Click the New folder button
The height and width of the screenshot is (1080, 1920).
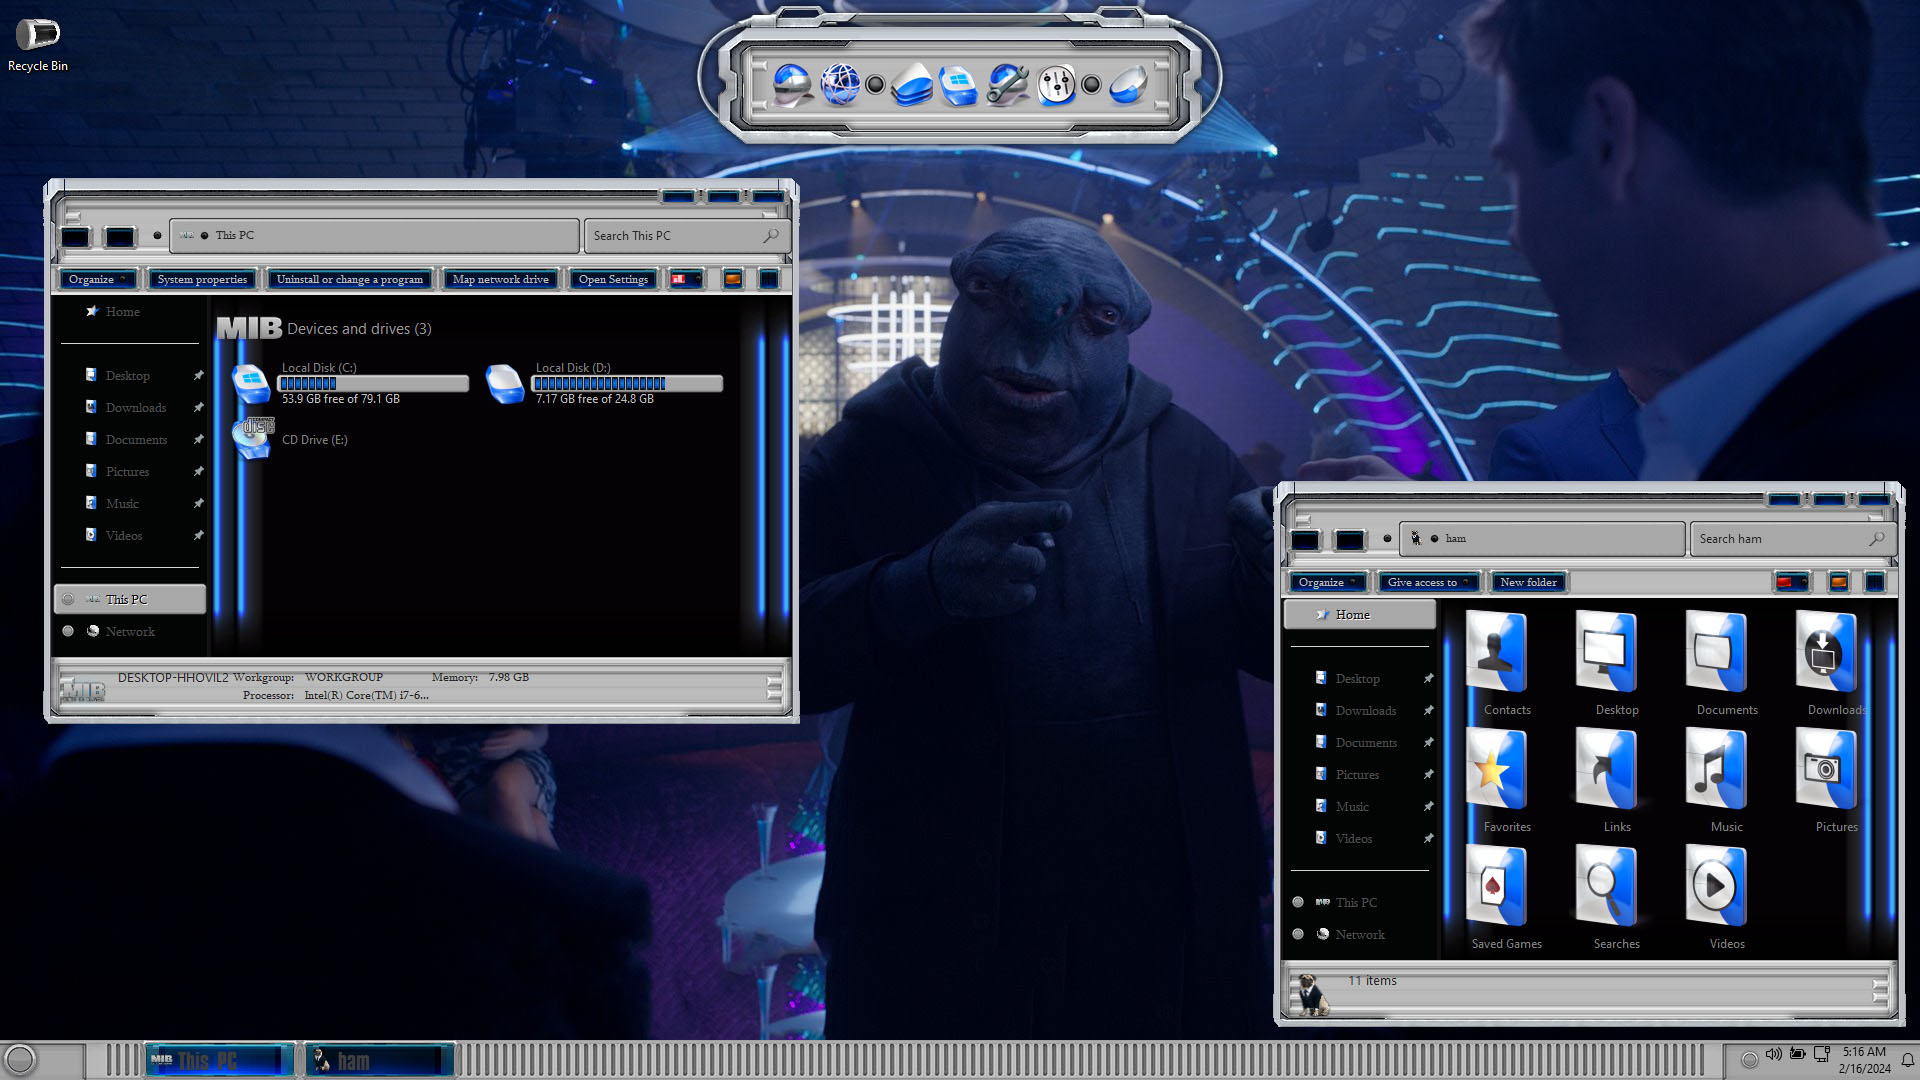1527,582
